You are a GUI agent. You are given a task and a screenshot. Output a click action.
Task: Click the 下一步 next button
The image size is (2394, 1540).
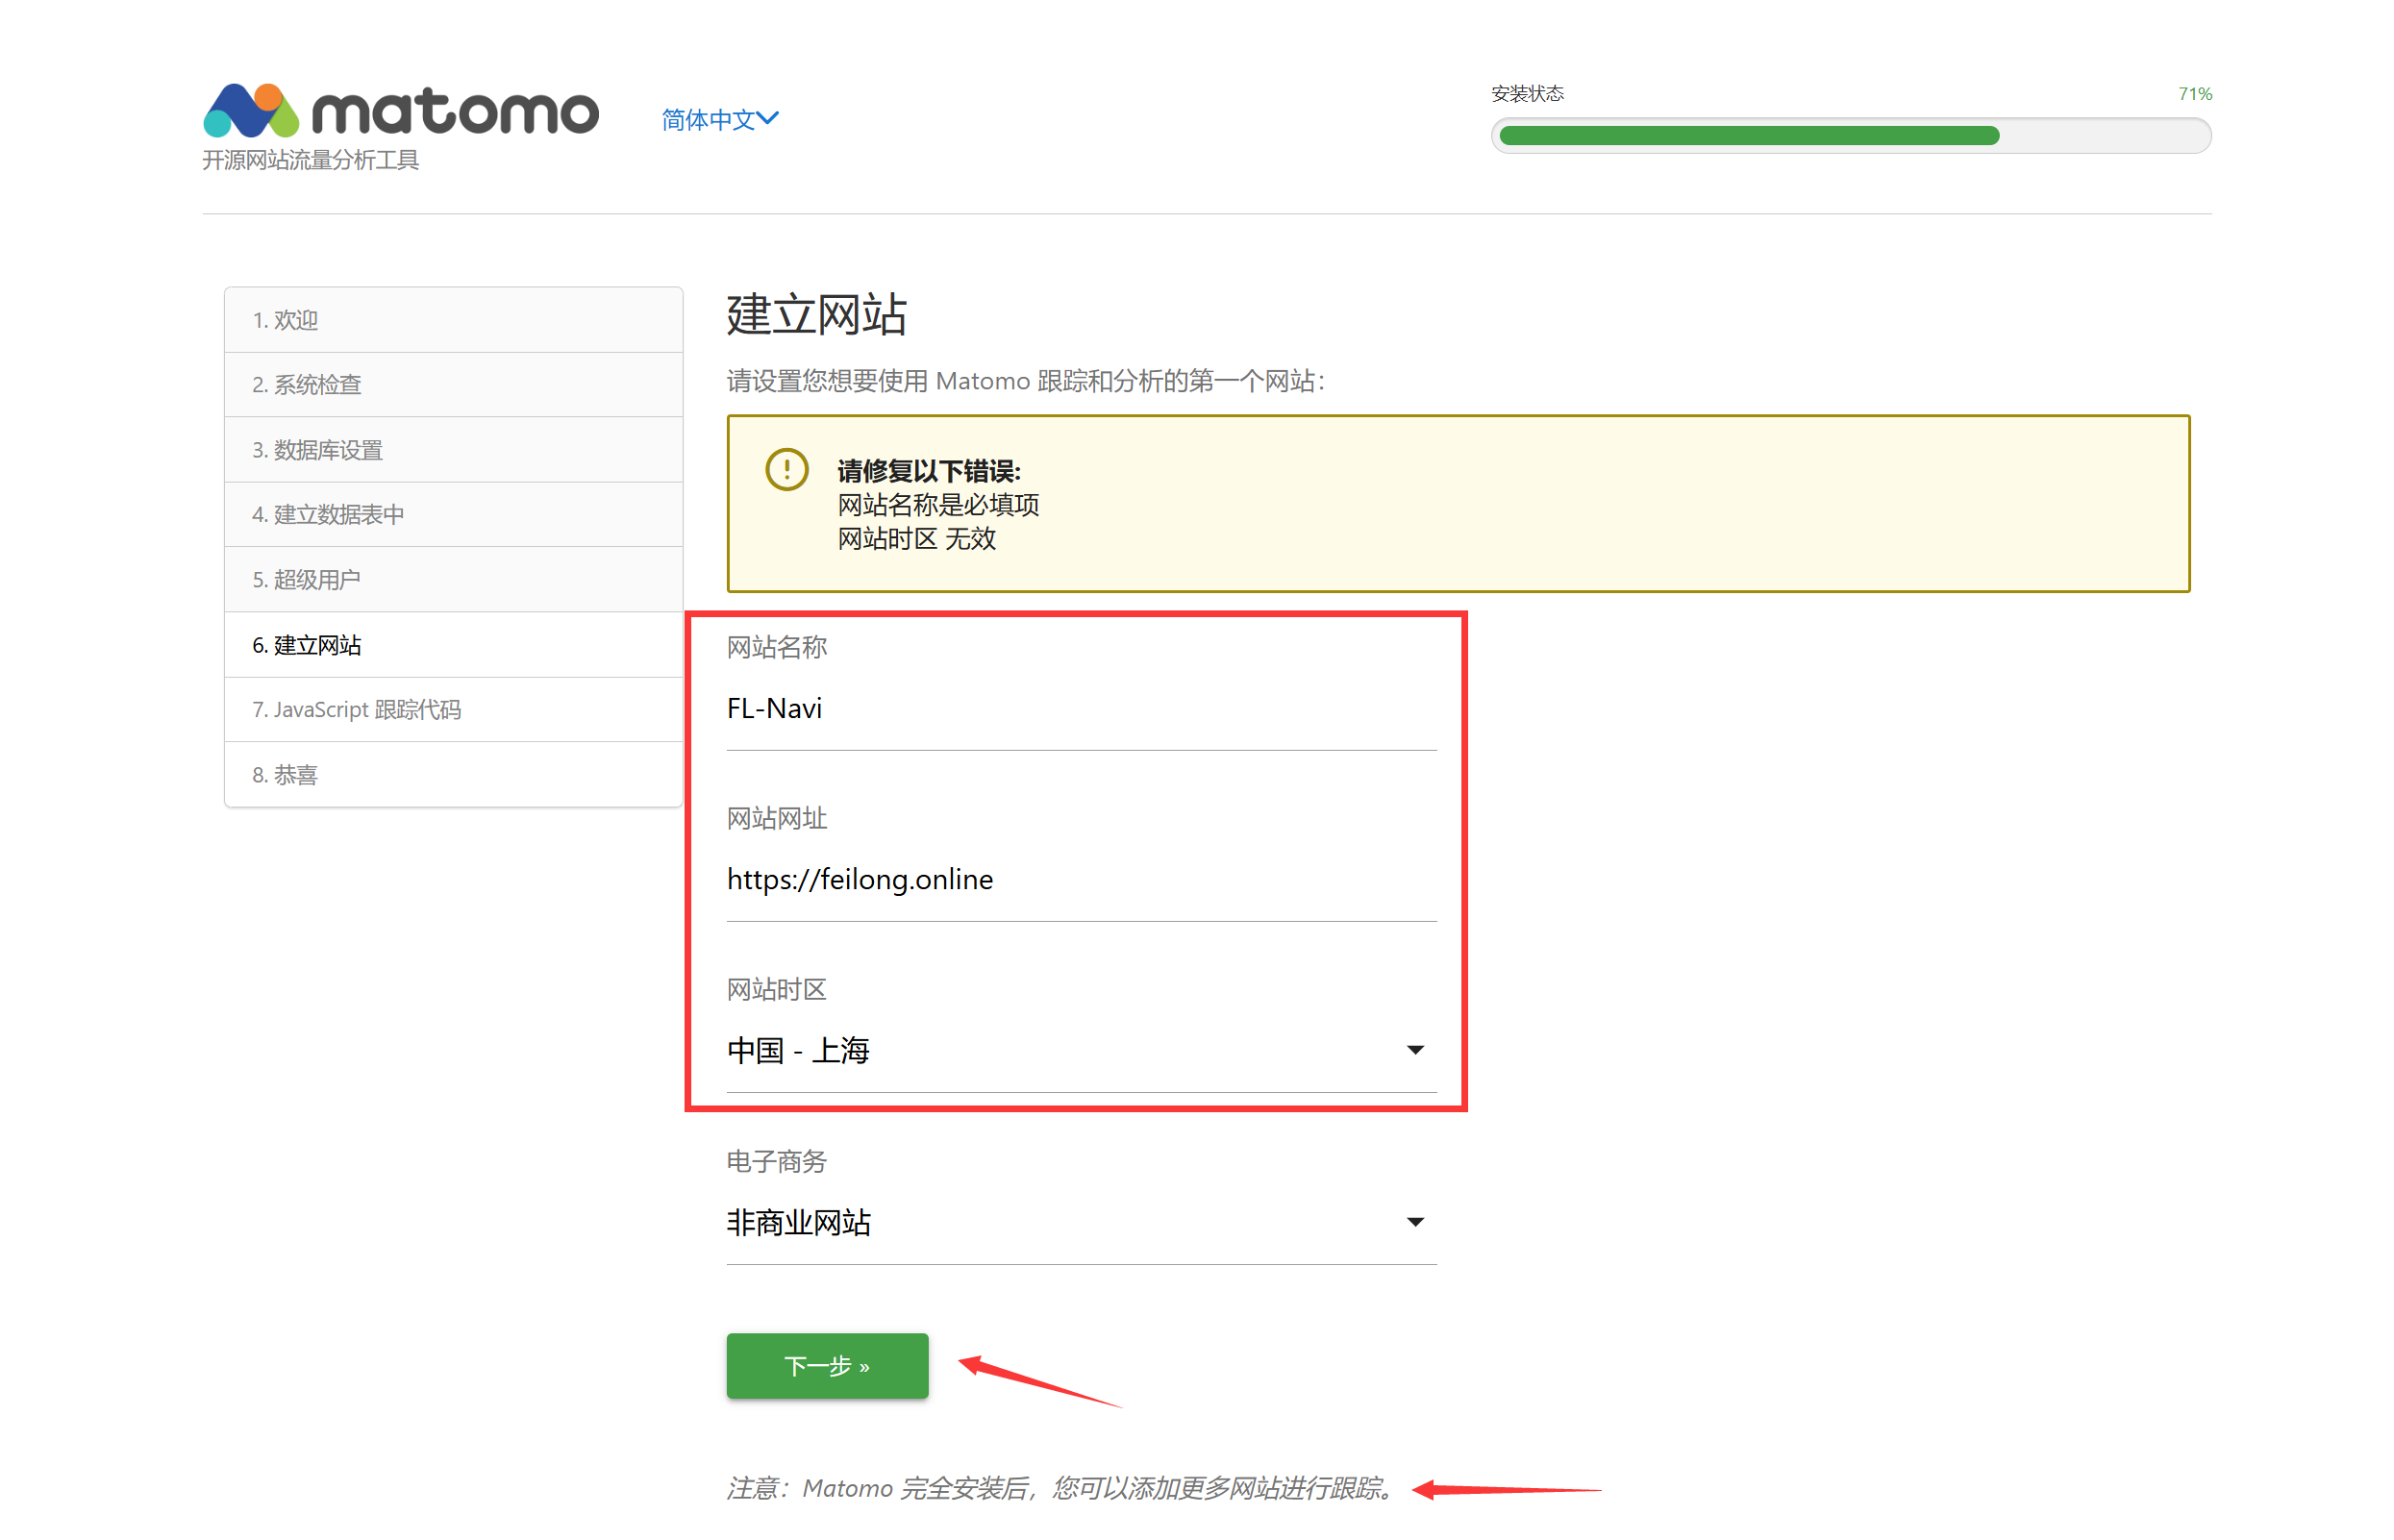click(826, 1365)
